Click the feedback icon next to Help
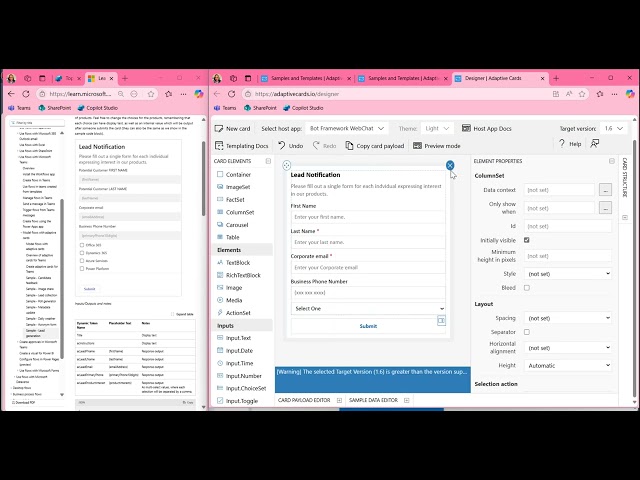The width and height of the screenshot is (640, 480). pos(595,144)
